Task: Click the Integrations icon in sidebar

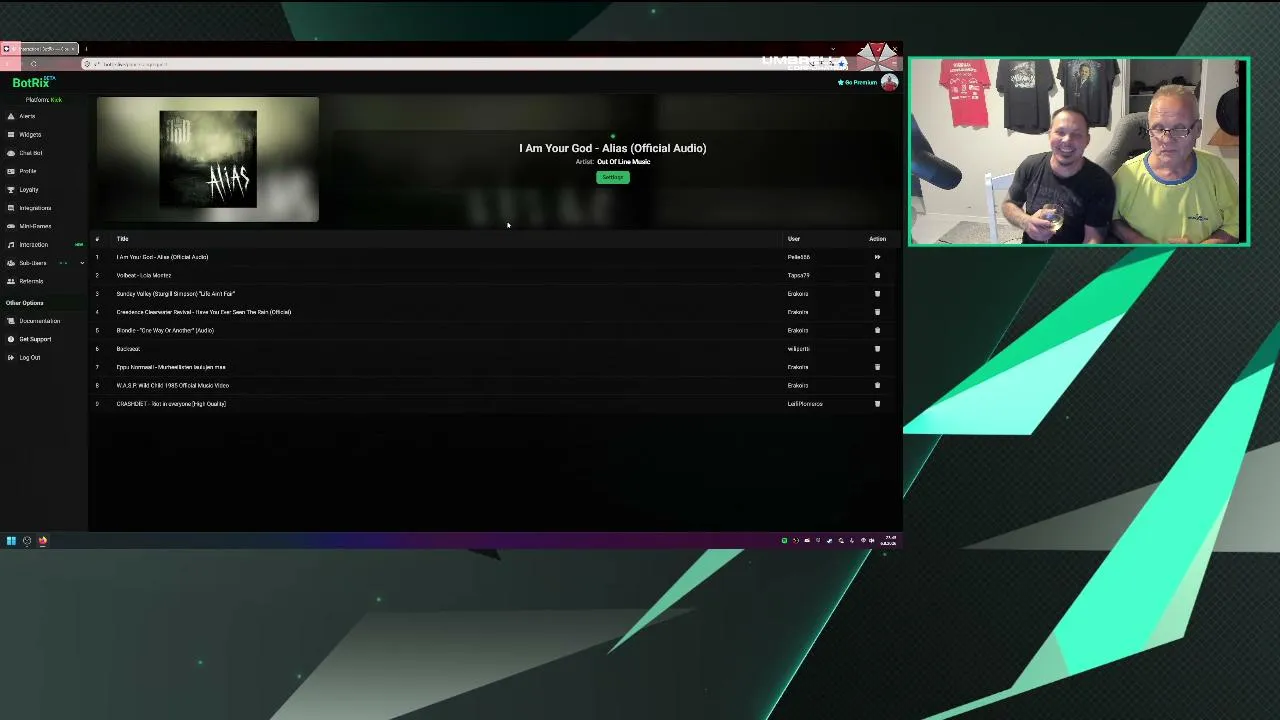Action: tap(11, 208)
